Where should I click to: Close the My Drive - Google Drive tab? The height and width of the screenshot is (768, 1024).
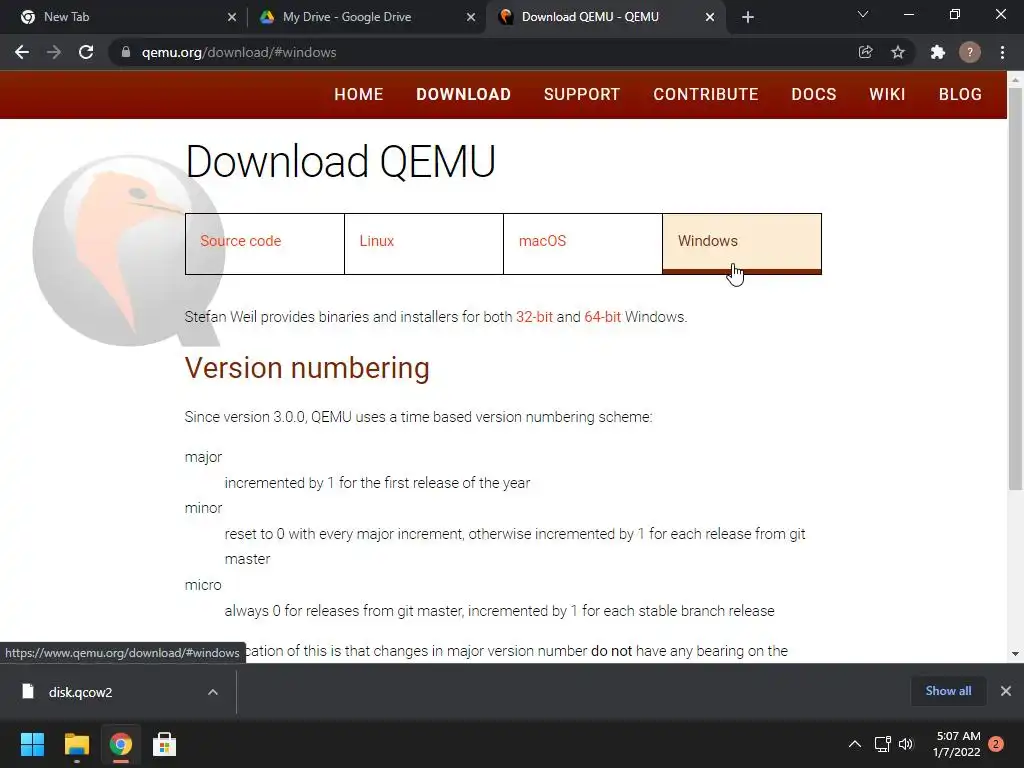(471, 18)
